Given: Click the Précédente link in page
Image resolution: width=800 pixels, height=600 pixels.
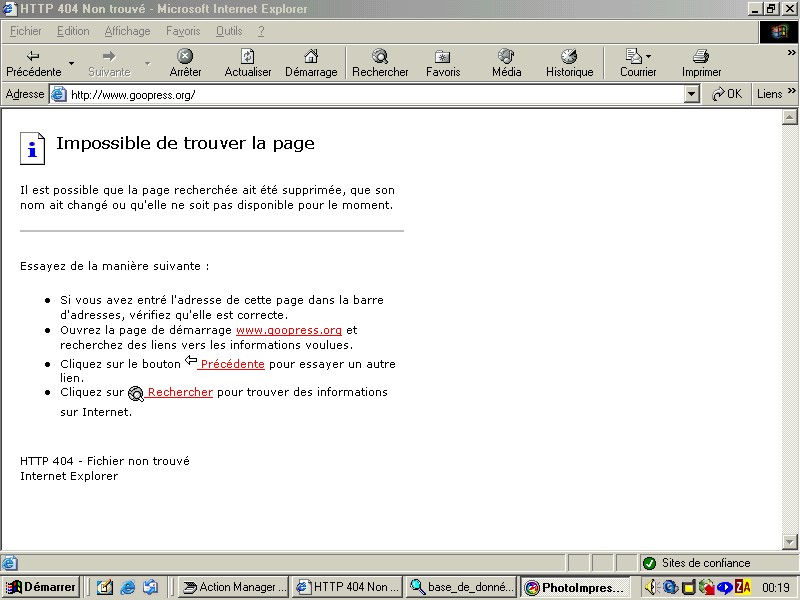Looking at the screenshot, I should (231, 364).
